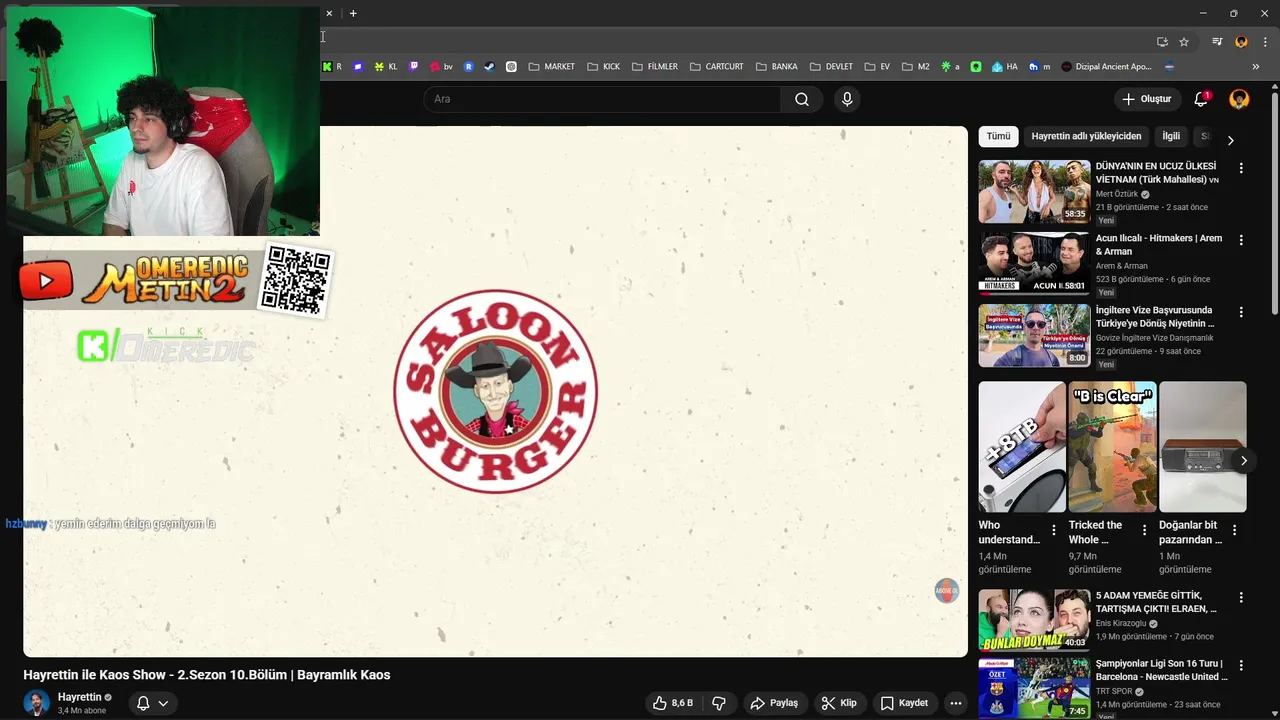
Task: Click the Saloon Burger video player
Action: pyautogui.click(x=495, y=391)
